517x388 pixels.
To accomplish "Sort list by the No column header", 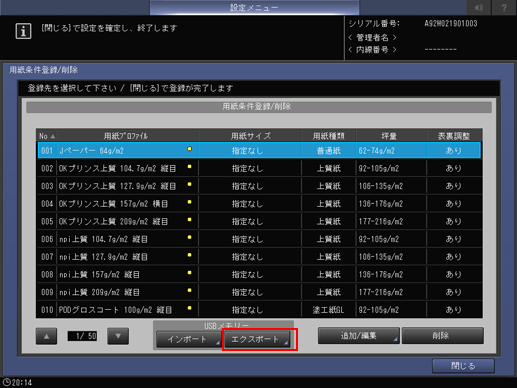I will pos(47,136).
